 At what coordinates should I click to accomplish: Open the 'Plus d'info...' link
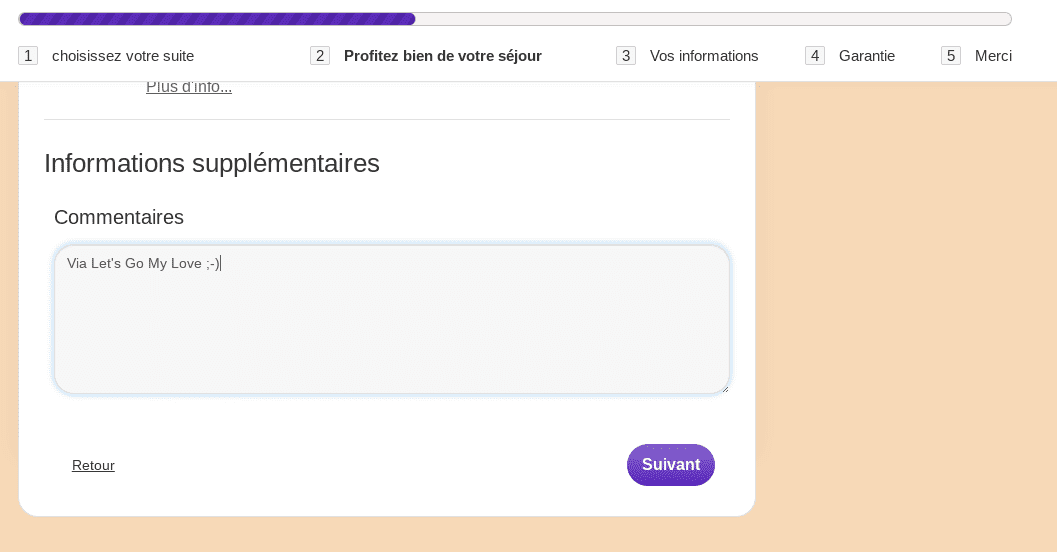(189, 88)
